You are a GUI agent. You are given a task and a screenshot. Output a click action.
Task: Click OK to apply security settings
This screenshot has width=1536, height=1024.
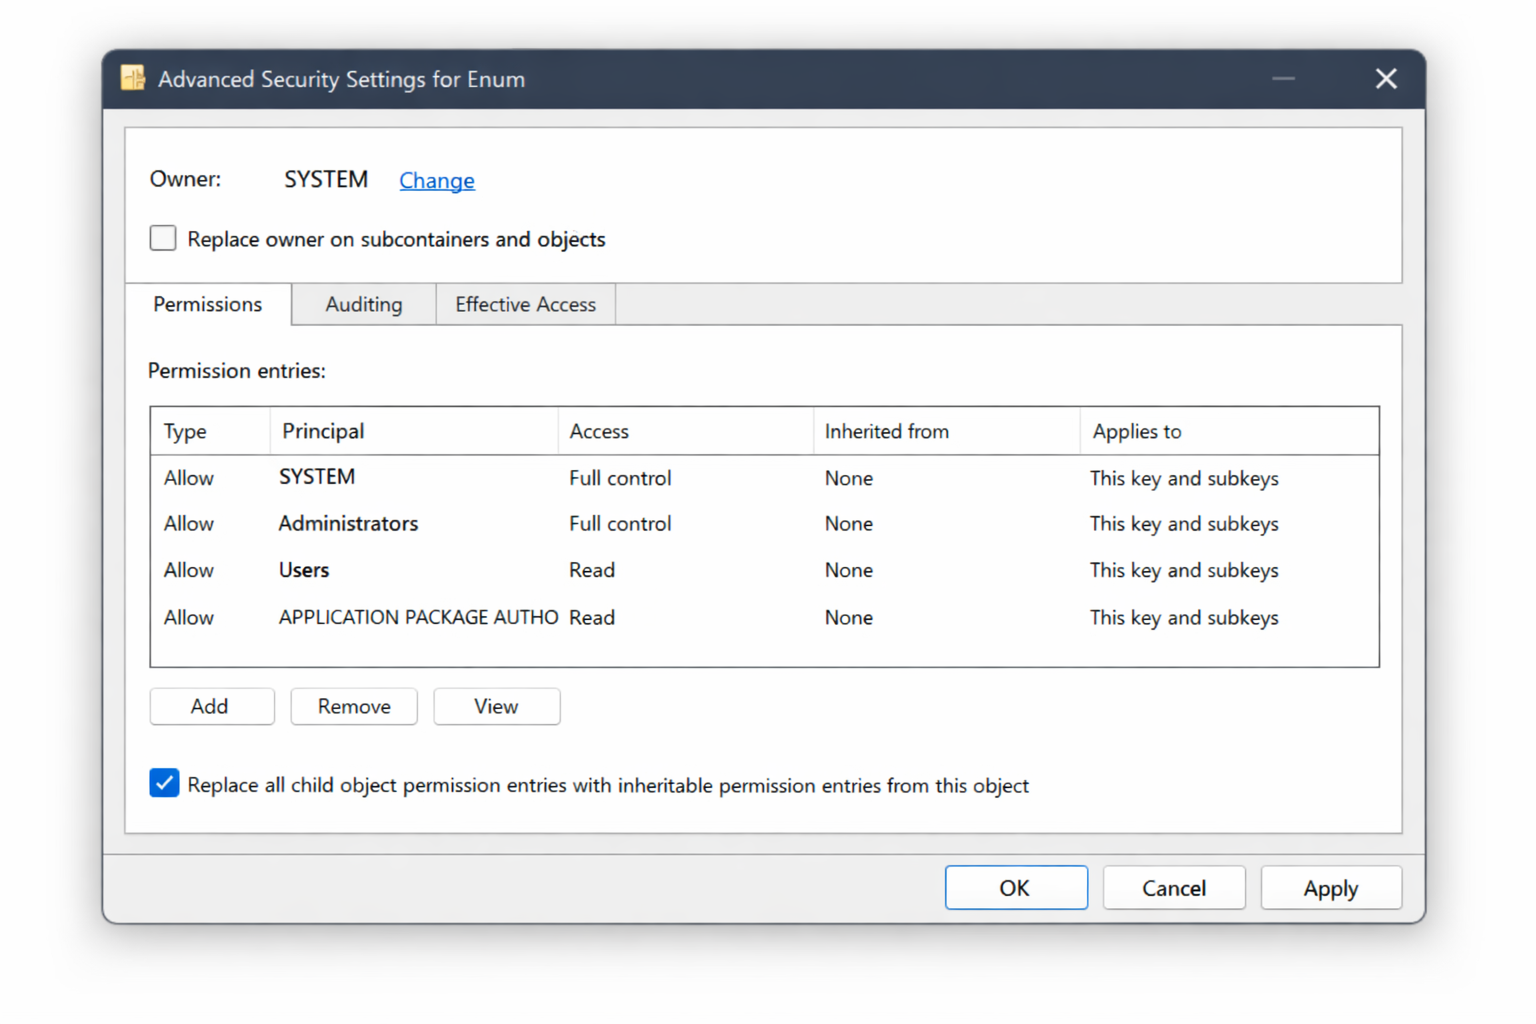pos(1016,887)
